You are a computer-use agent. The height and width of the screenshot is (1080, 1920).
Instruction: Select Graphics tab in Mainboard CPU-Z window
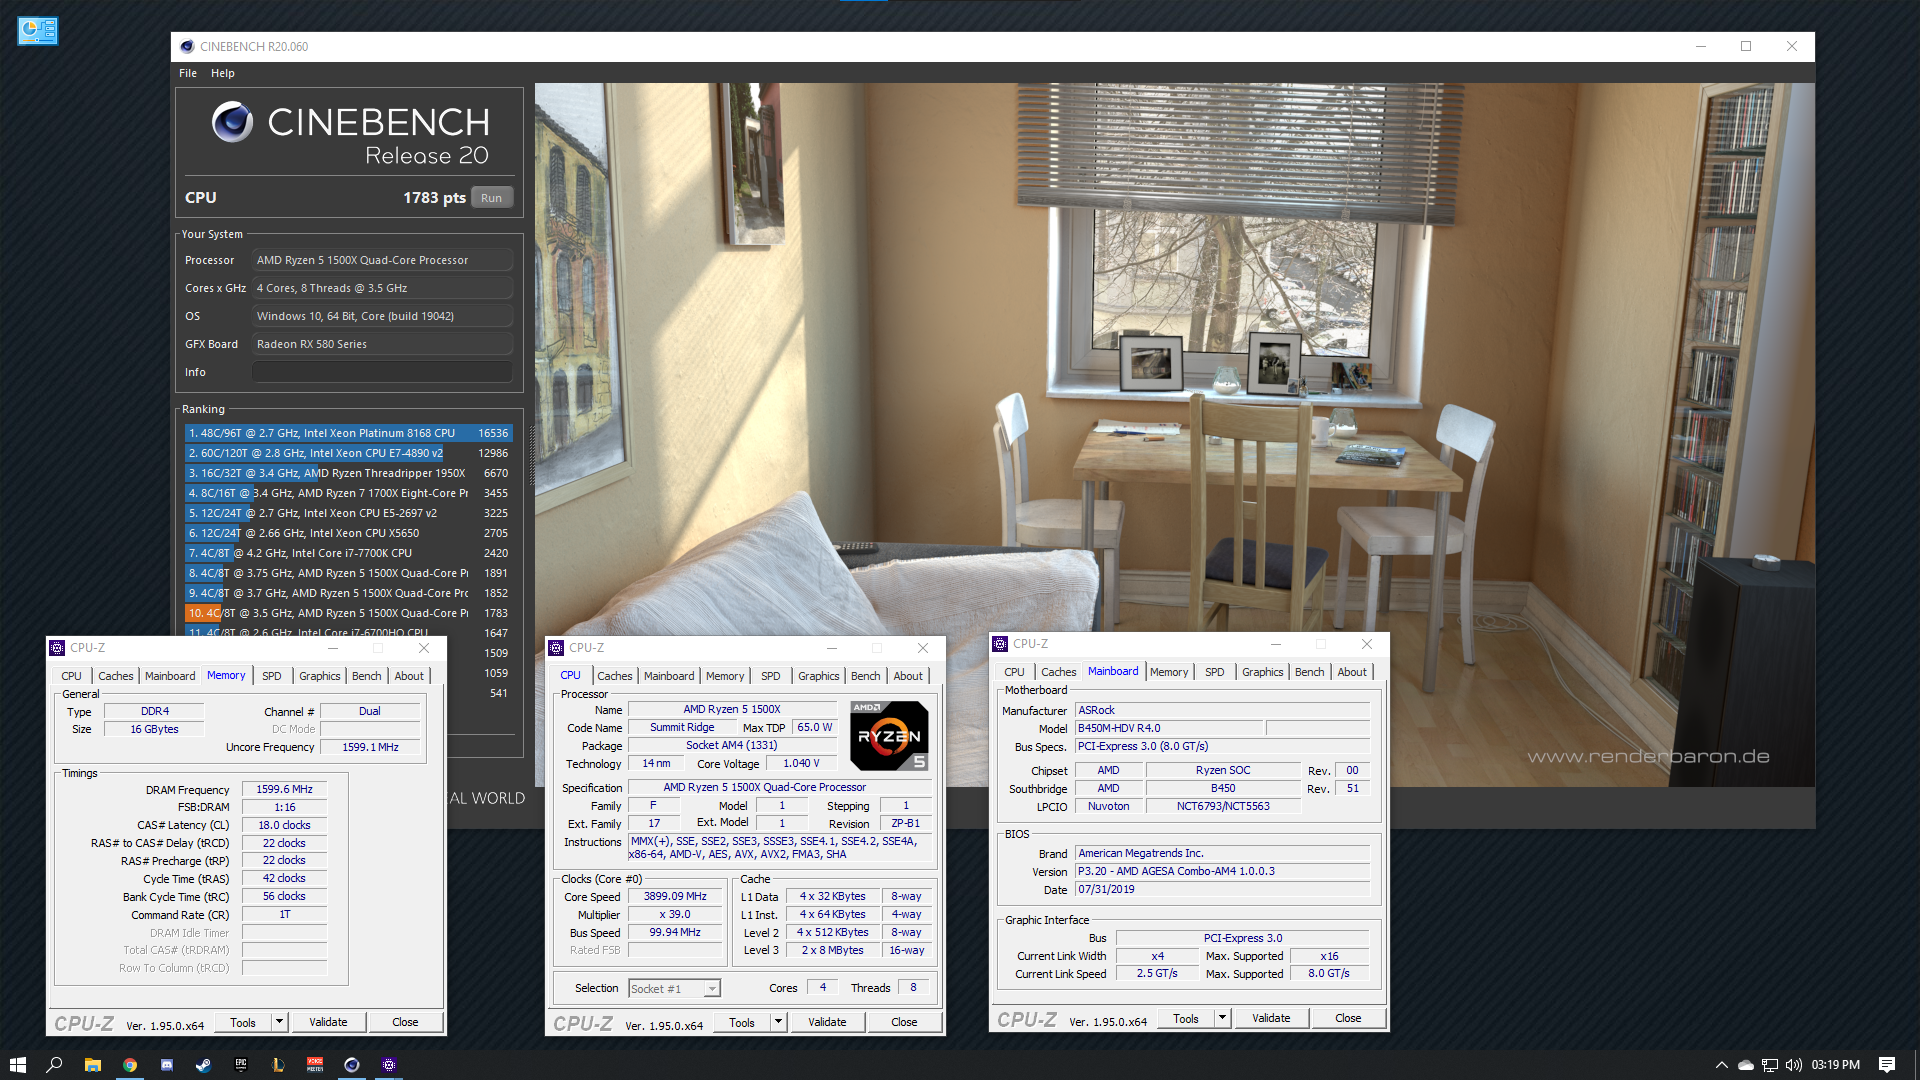[x=1263, y=672]
